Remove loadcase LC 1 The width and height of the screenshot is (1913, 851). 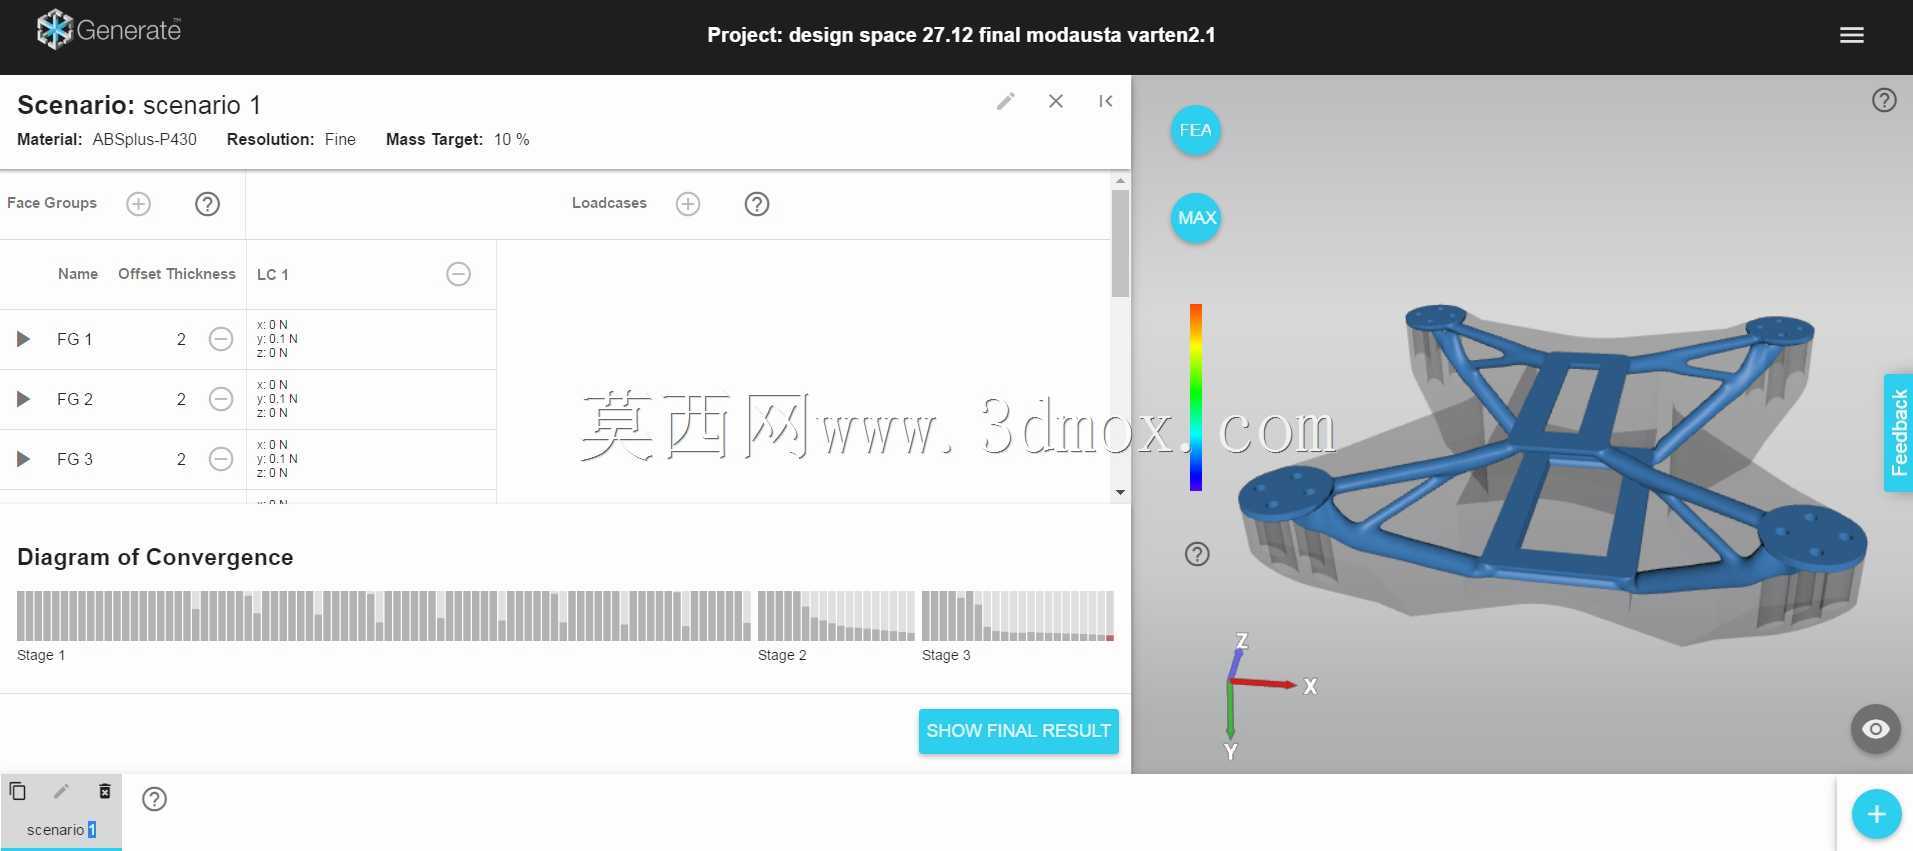click(458, 274)
